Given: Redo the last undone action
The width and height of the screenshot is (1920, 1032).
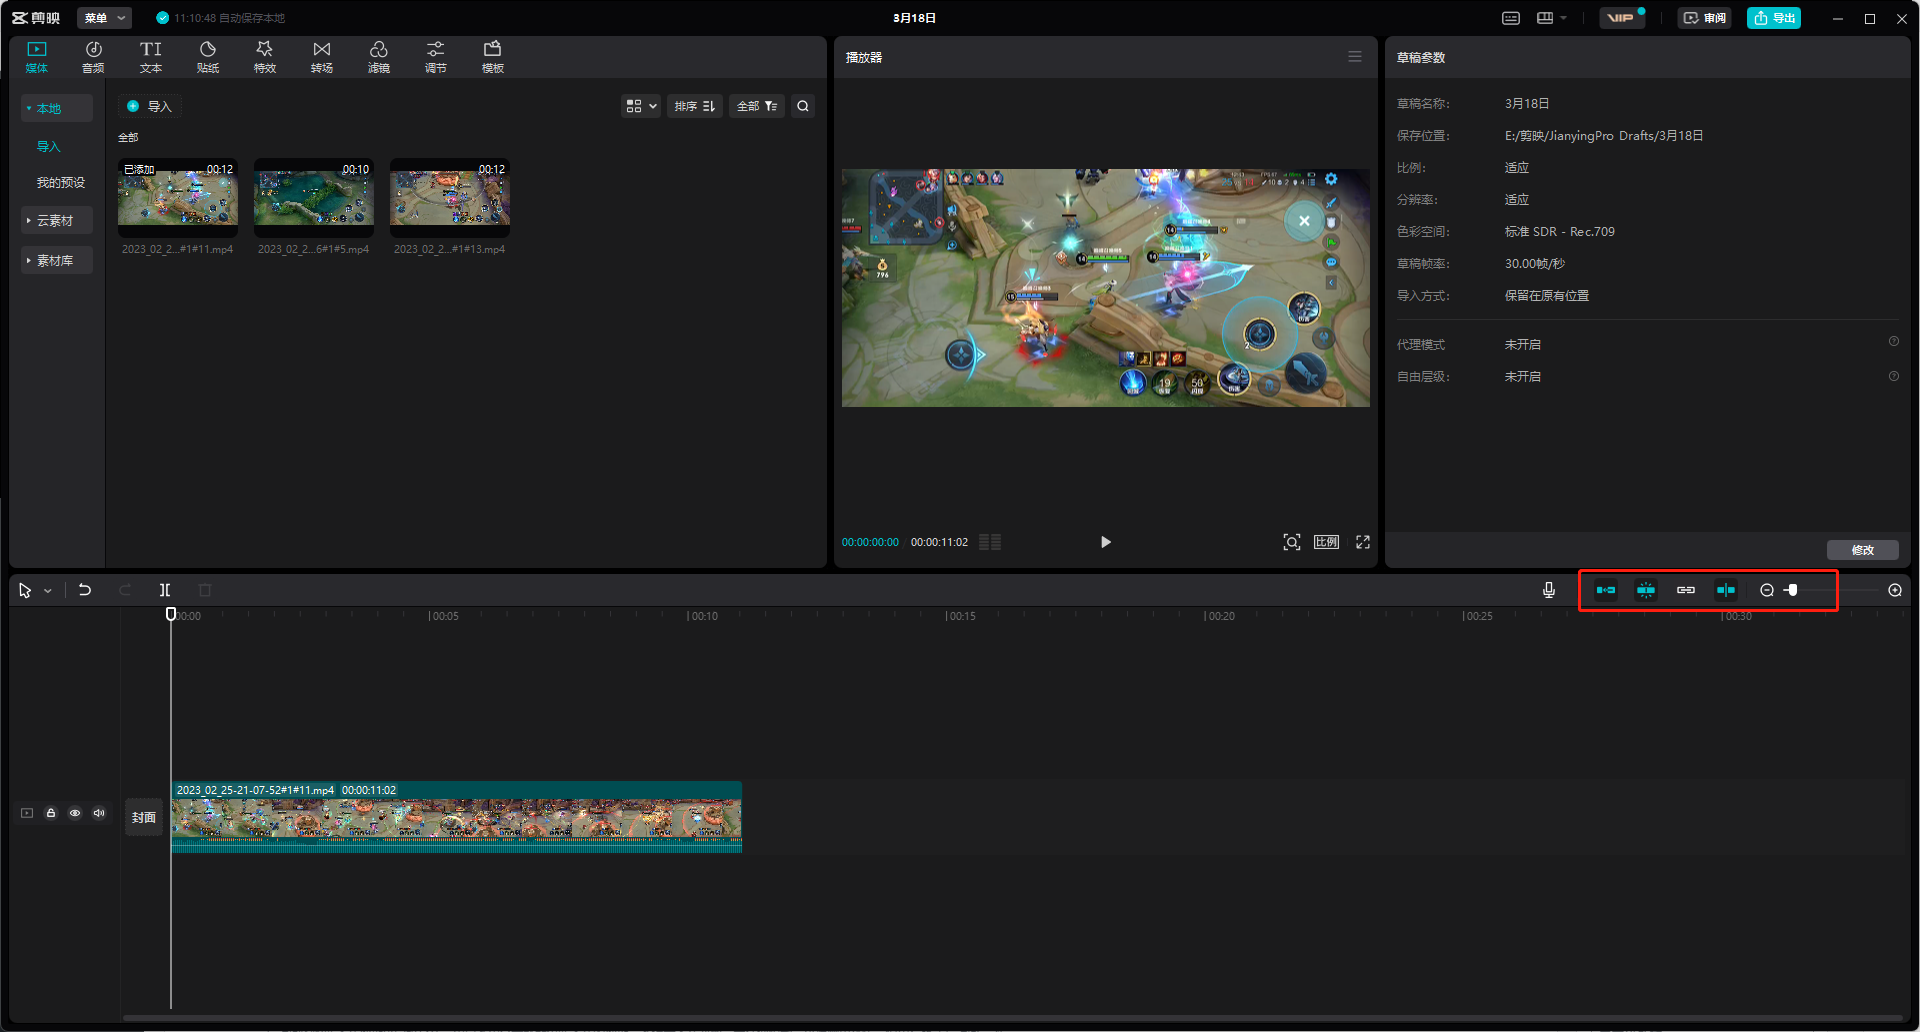Looking at the screenshot, I should pyautogui.click(x=125, y=590).
